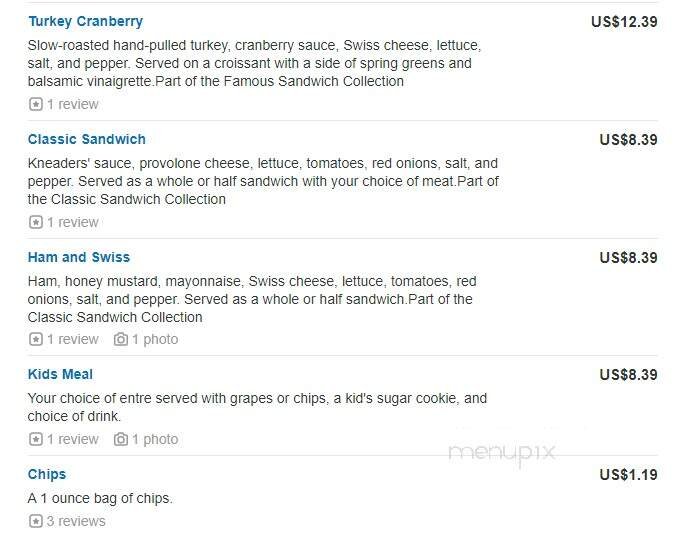Click the star icon under Turkey Cranberry
The height and width of the screenshot is (535, 681).
click(x=36, y=104)
